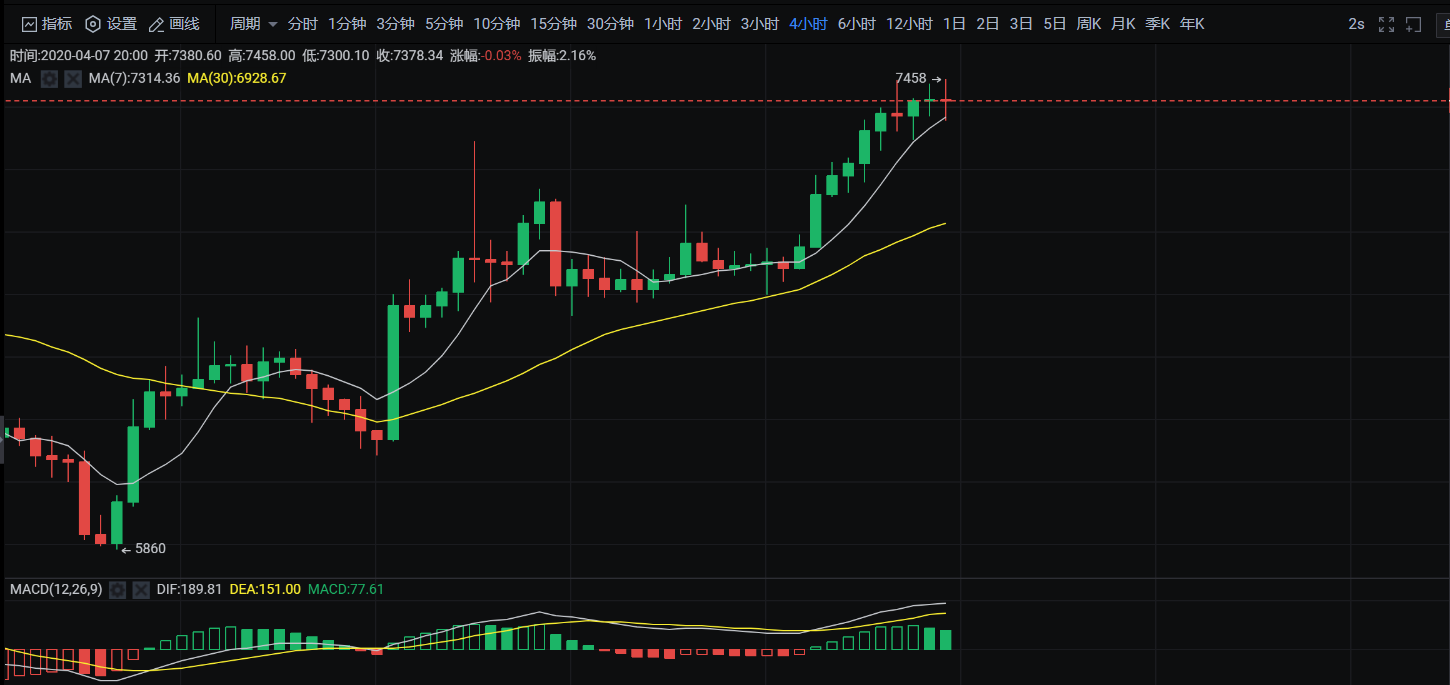
Task: Expand the 季K seasonal candle option
Action: [x=1157, y=23]
